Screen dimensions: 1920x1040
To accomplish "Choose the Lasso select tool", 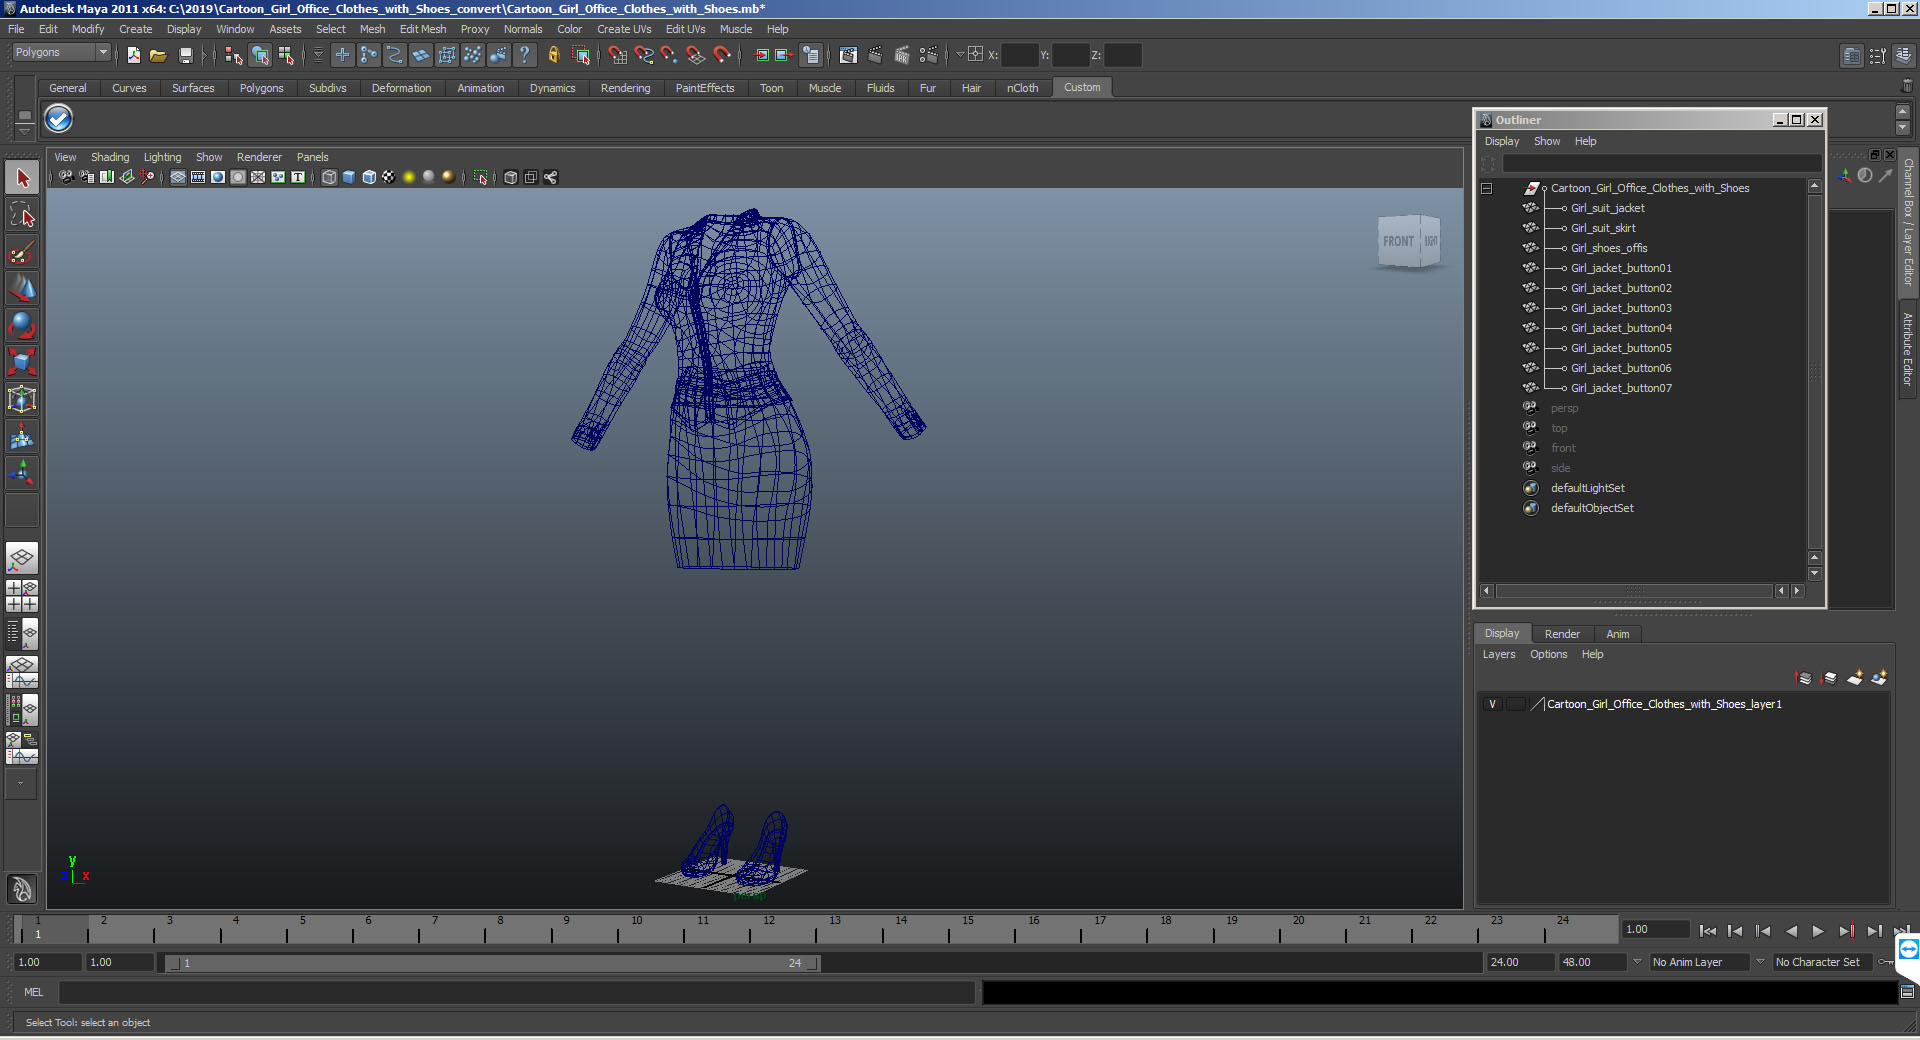I will (22, 215).
